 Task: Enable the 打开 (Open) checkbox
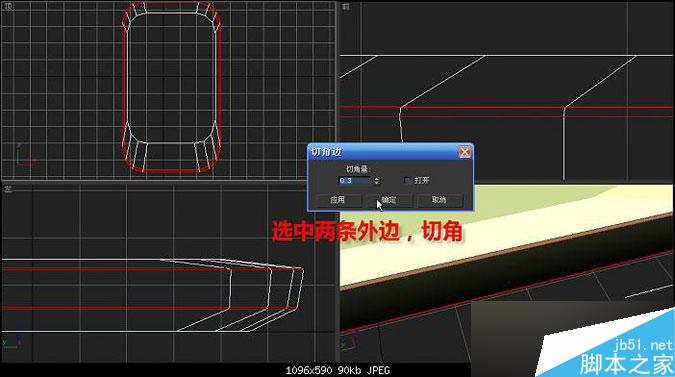pos(407,180)
